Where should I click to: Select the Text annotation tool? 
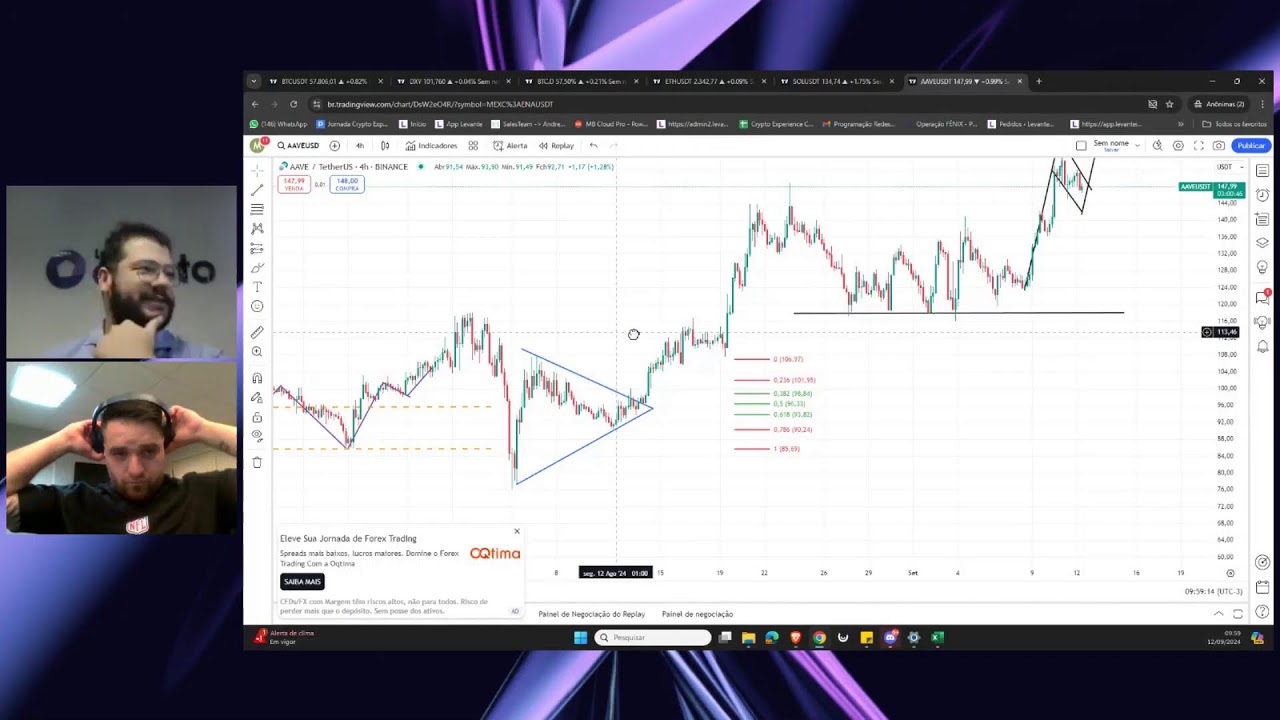[x=257, y=287]
